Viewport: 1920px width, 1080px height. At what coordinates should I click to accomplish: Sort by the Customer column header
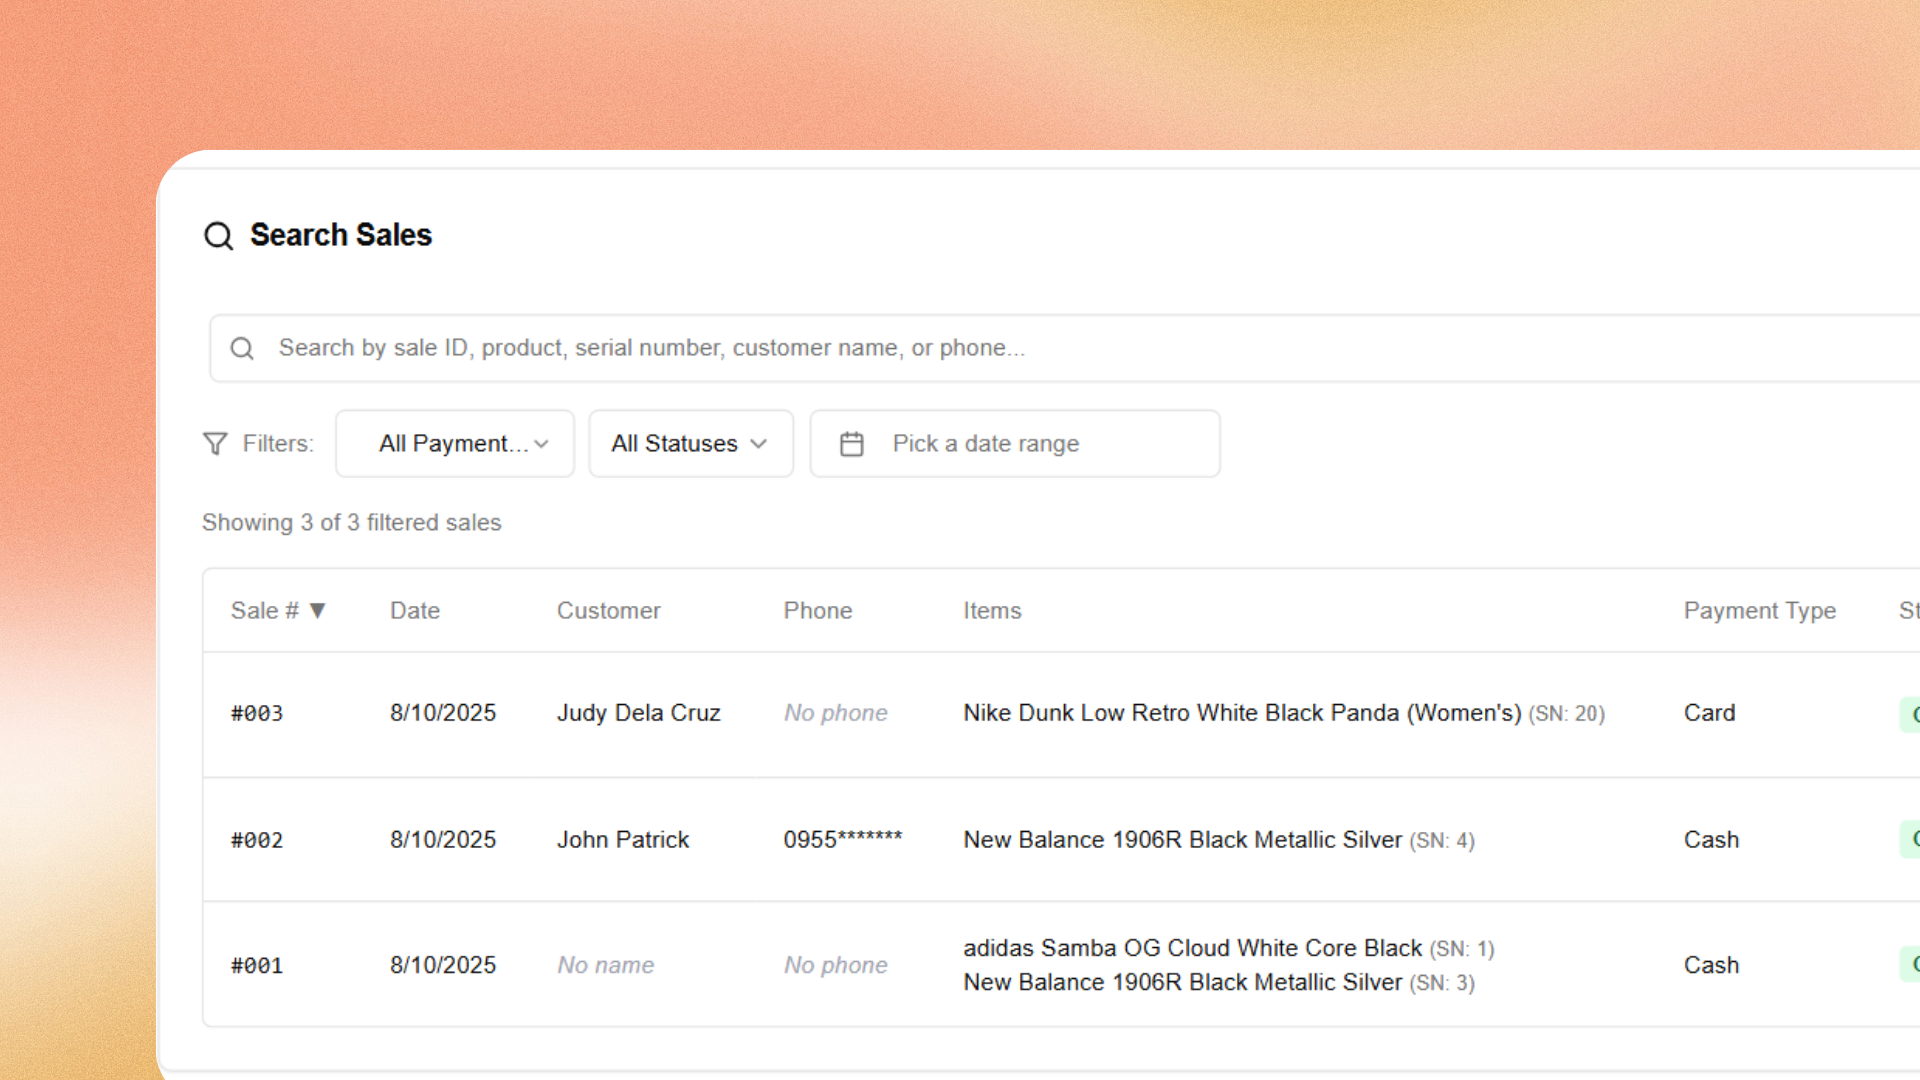click(x=608, y=611)
